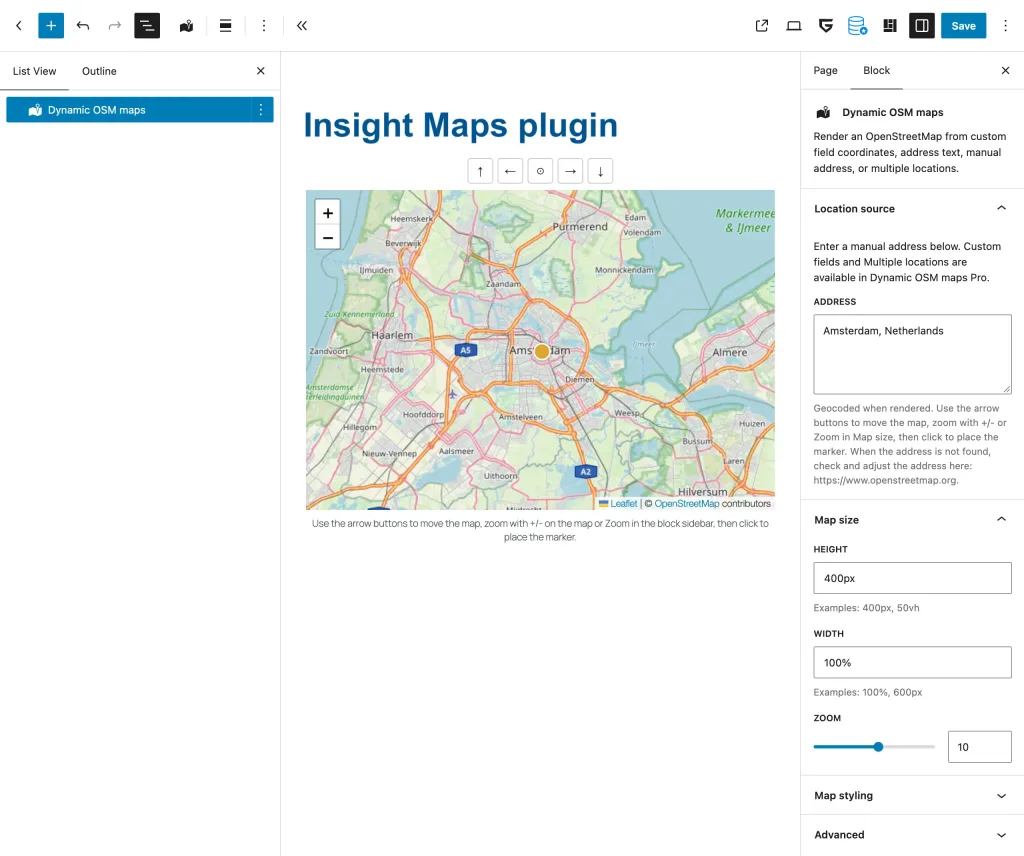
Task: Open the OpenStreetMap attribution link
Action: click(686, 503)
